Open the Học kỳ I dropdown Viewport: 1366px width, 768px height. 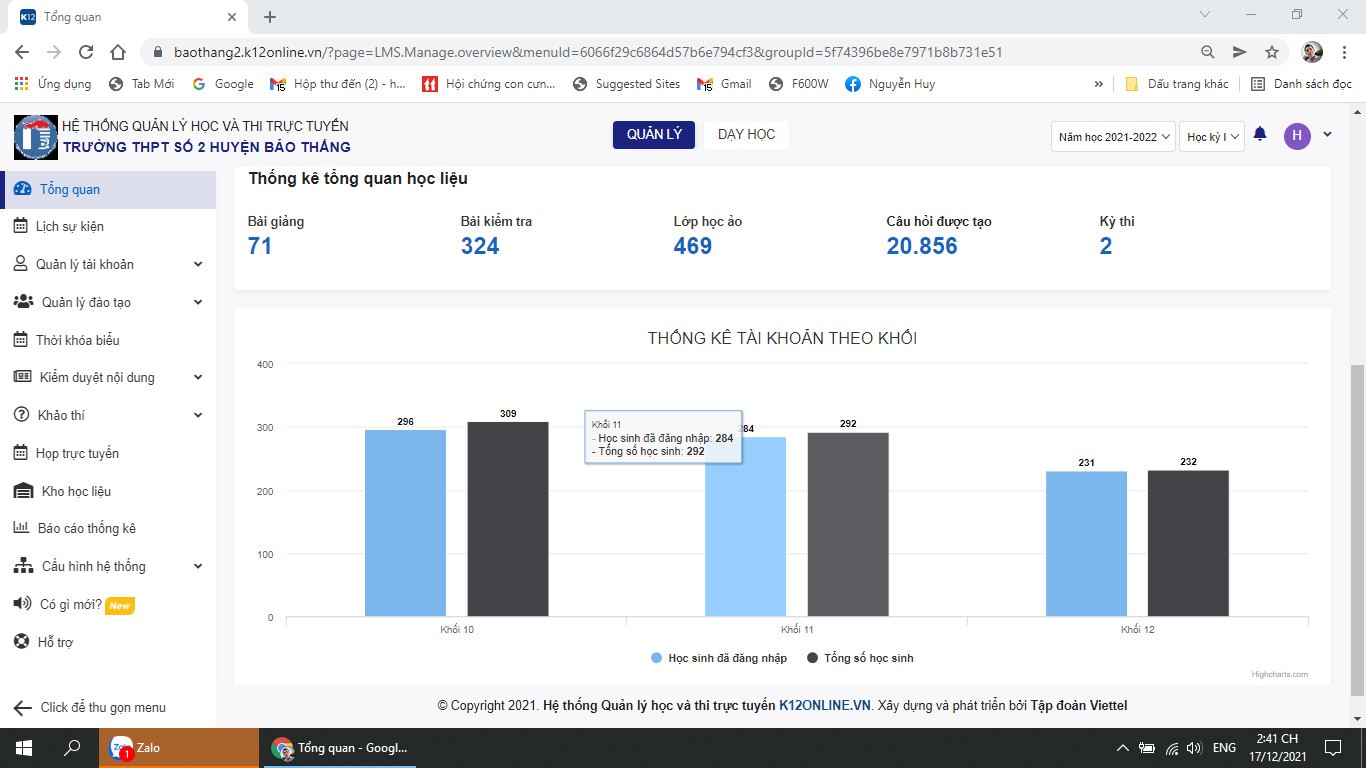click(1211, 136)
